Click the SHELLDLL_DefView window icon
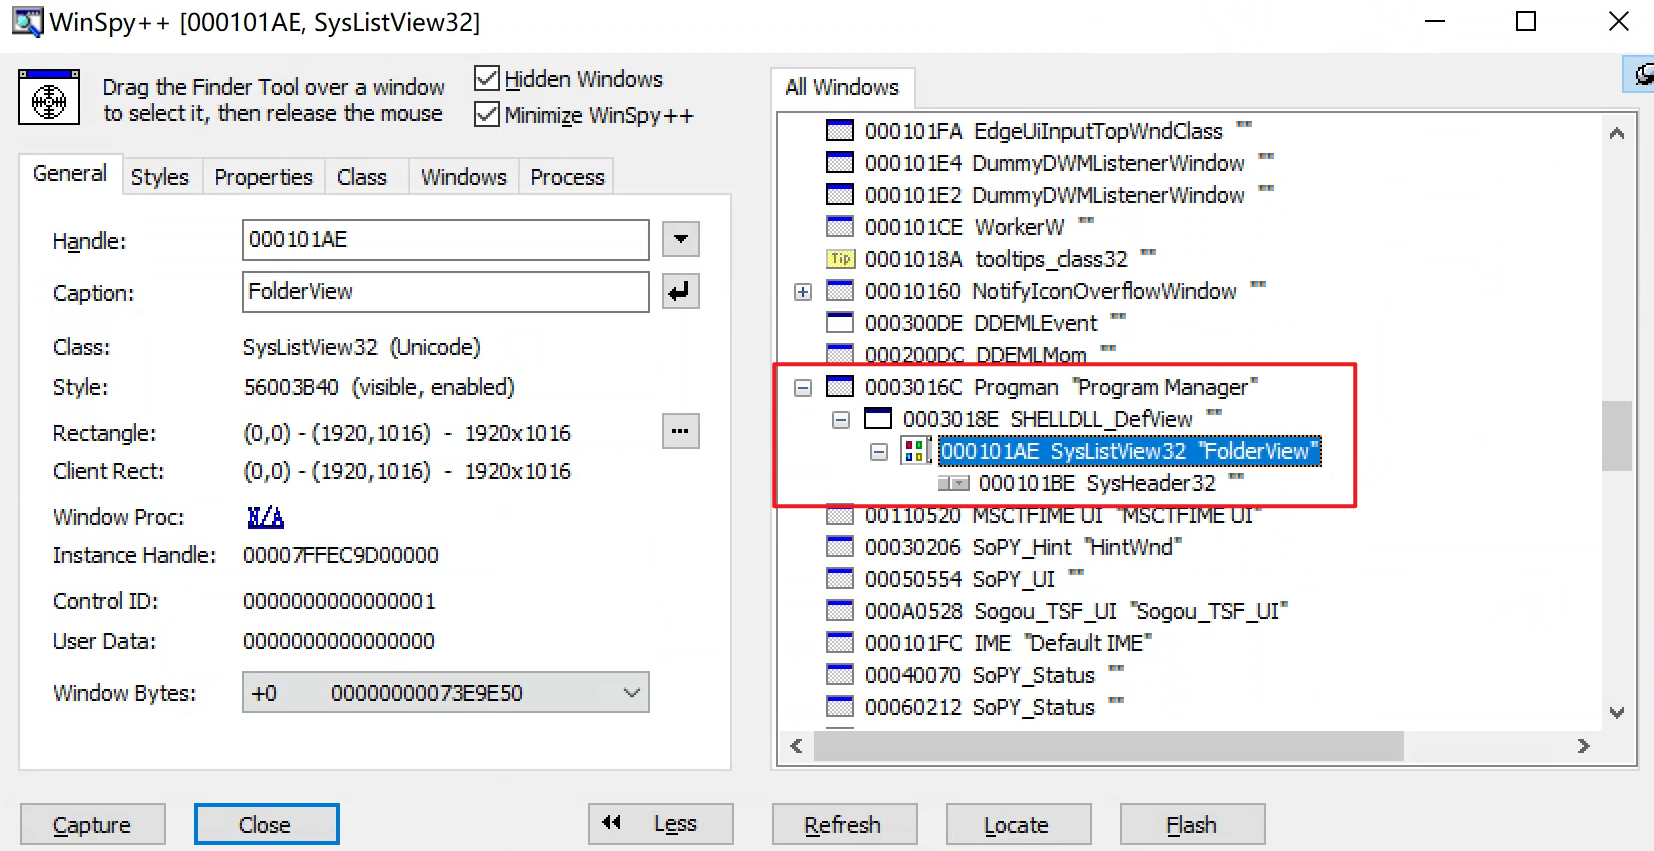1654x851 pixels. (x=878, y=419)
